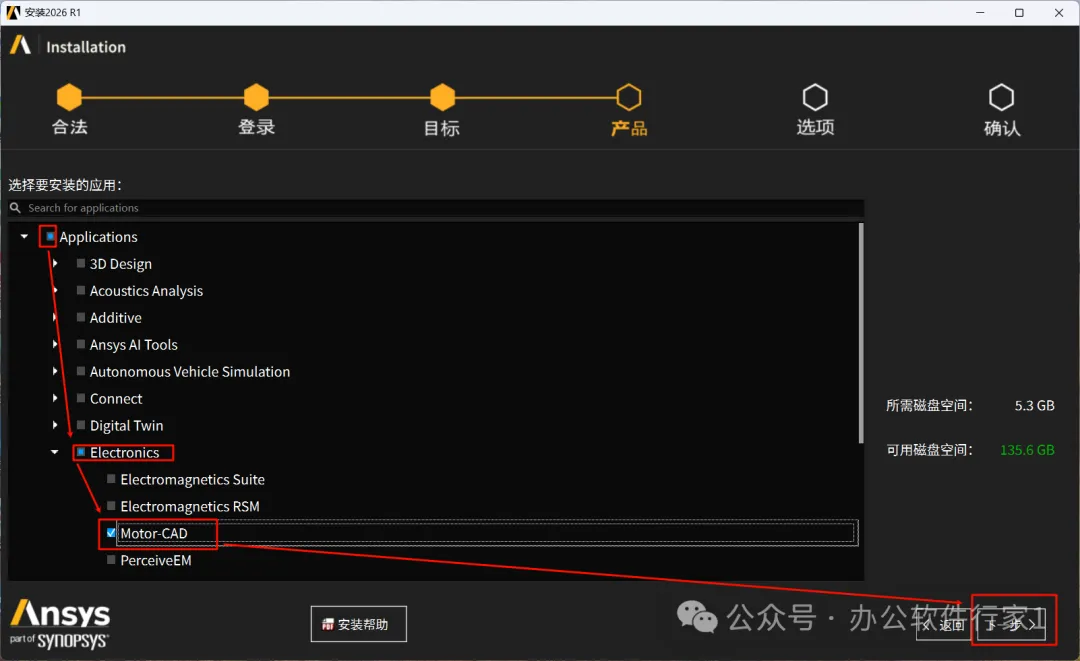Collapse the Electronics node
This screenshot has width=1080, height=661.
pos(54,452)
